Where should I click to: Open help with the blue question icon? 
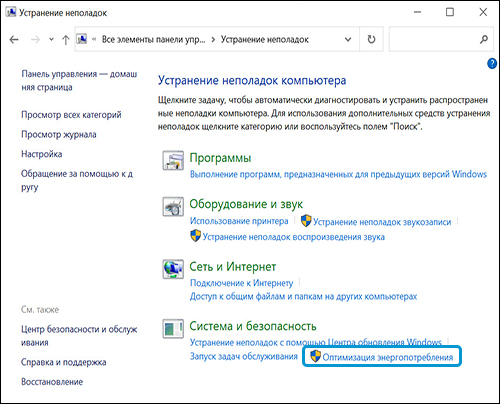[492, 63]
